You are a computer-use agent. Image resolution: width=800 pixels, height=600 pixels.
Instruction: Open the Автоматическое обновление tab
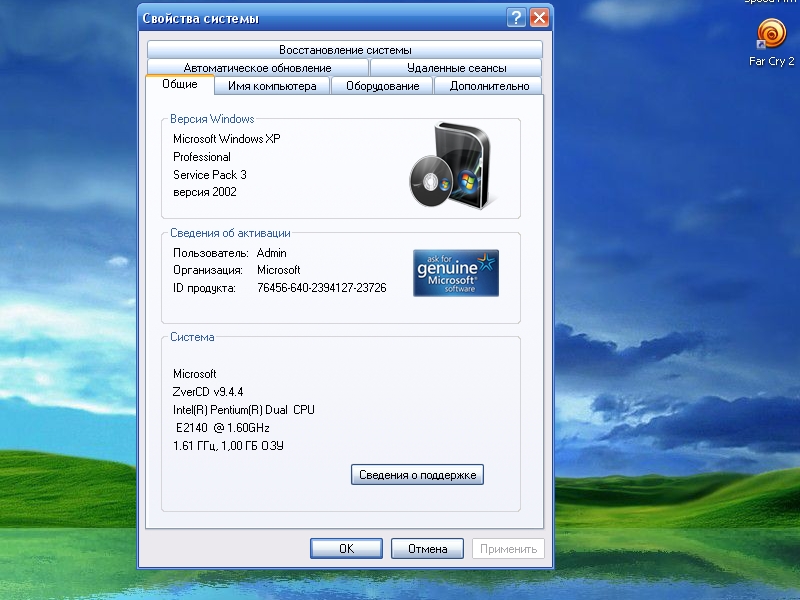click(258, 67)
